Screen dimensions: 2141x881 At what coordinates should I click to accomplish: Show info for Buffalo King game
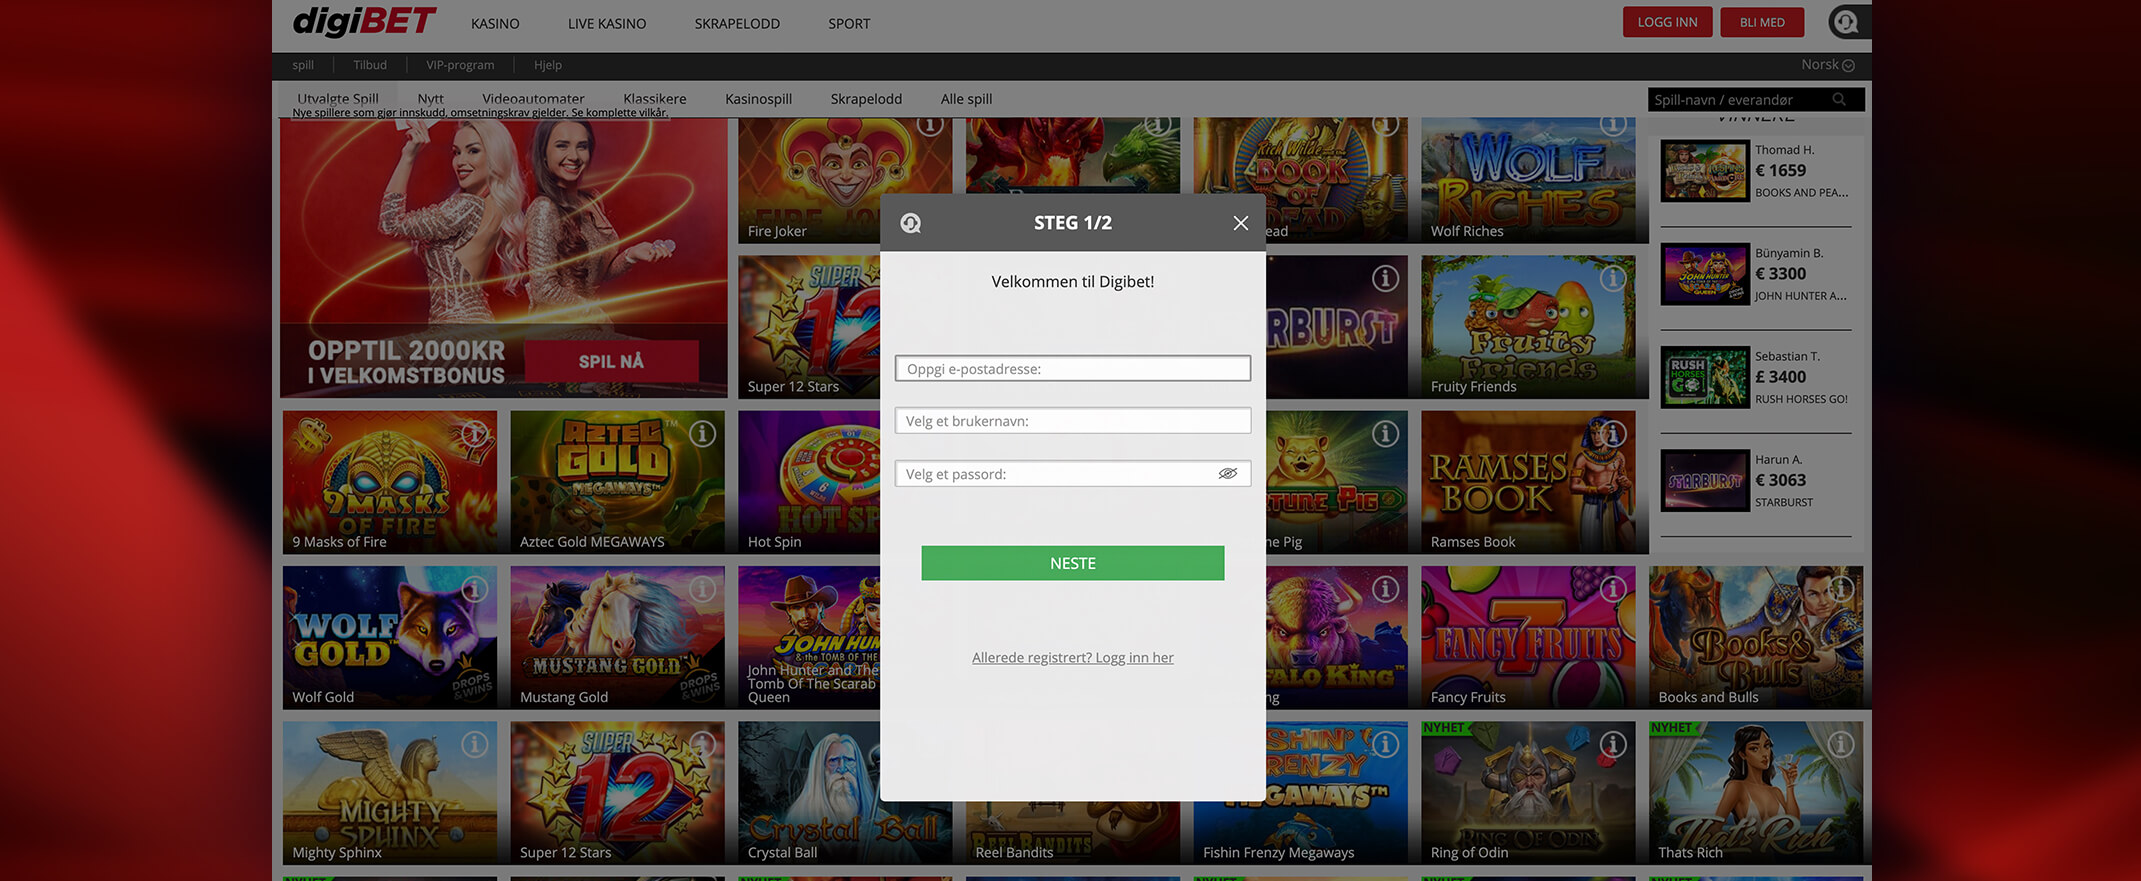tap(1385, 589)
